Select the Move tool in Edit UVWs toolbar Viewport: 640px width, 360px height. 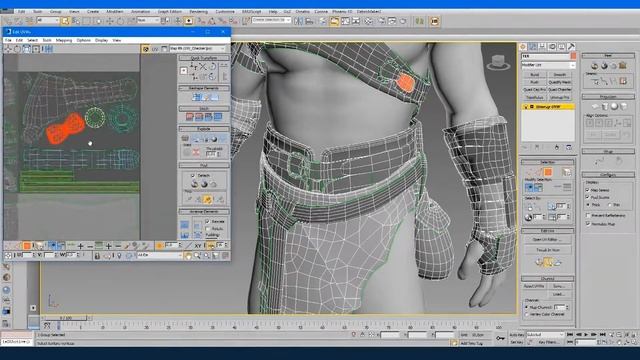(x=8, y=49)
